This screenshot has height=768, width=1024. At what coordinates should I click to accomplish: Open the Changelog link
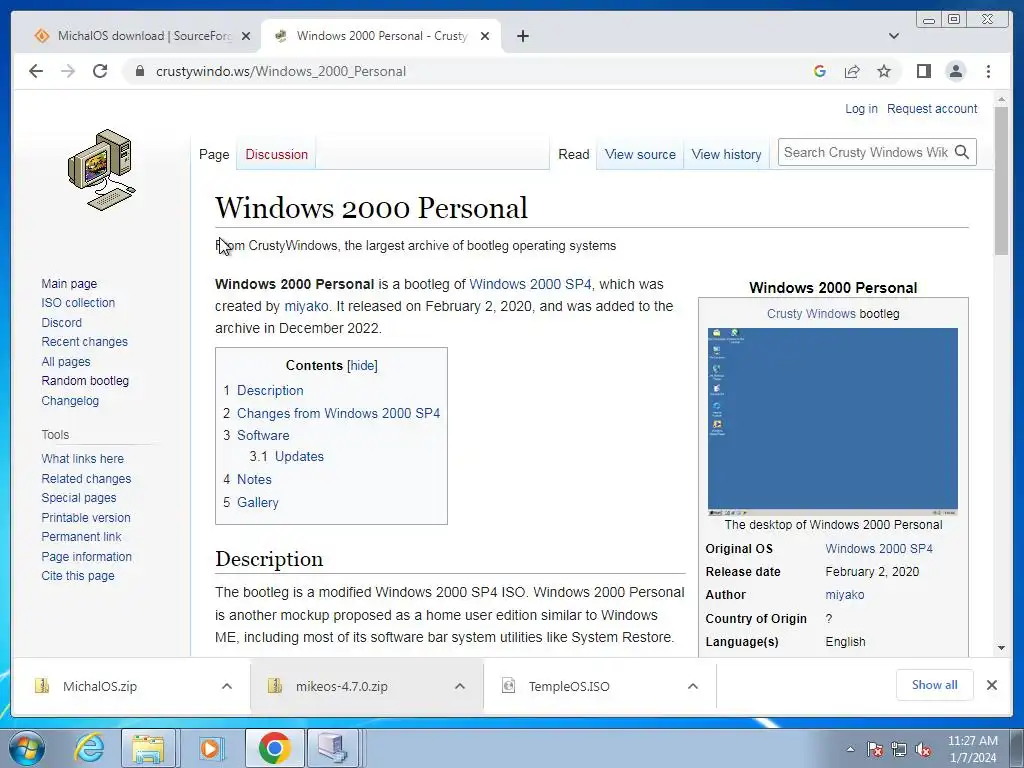click(70, 400)
